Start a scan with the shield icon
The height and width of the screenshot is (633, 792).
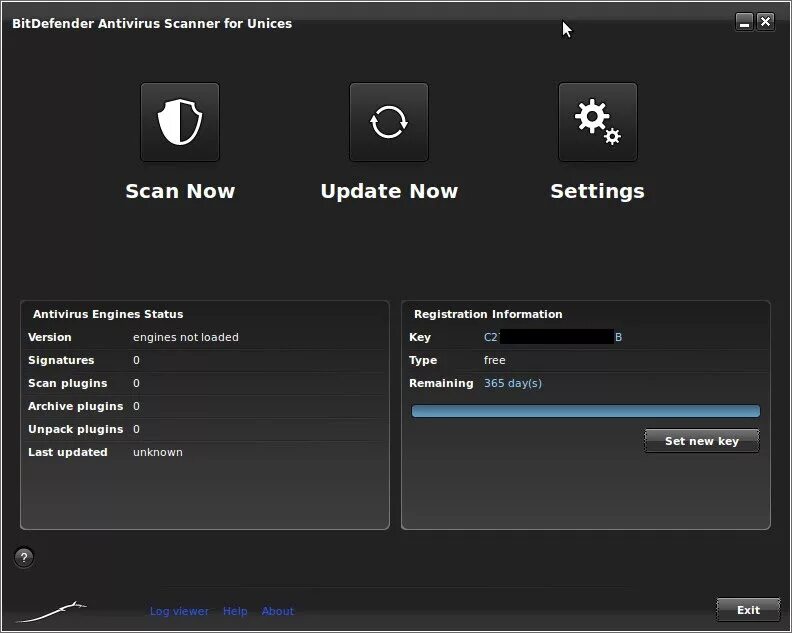180,122
